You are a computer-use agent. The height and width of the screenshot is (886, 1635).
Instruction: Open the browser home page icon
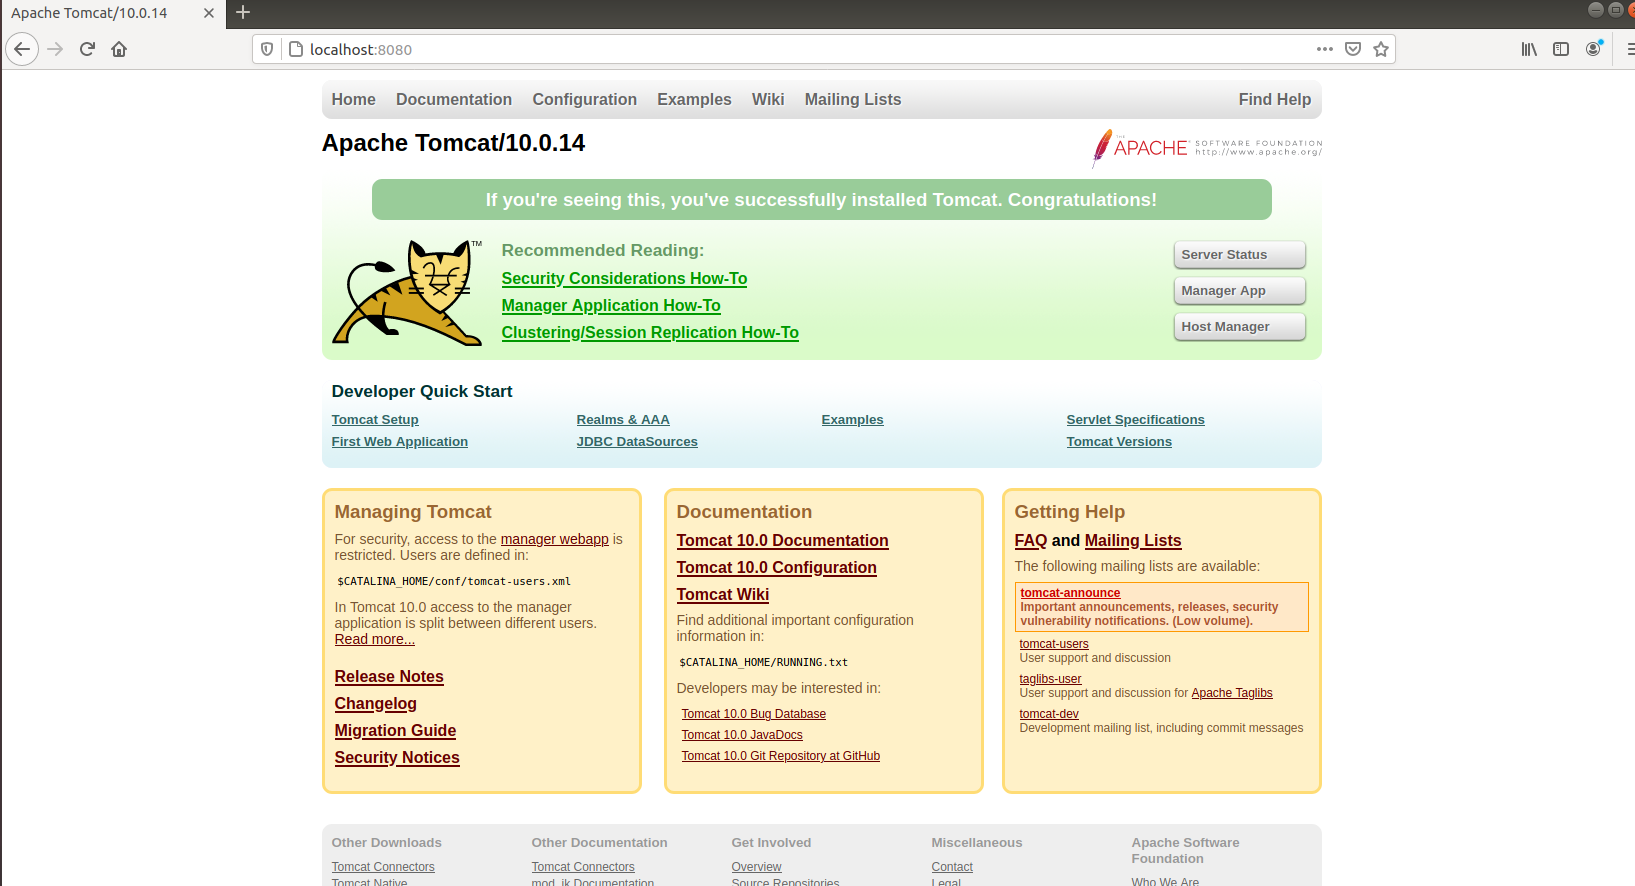click(119, 49)
